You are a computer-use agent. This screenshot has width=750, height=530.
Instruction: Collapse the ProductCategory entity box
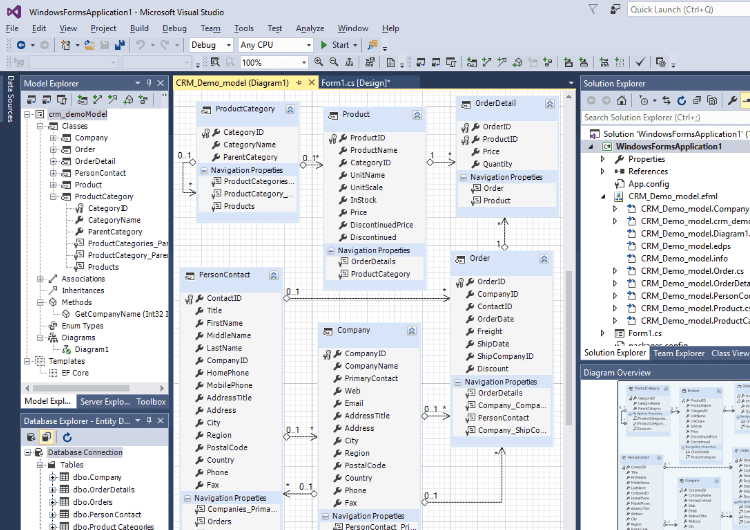point(289,109)
